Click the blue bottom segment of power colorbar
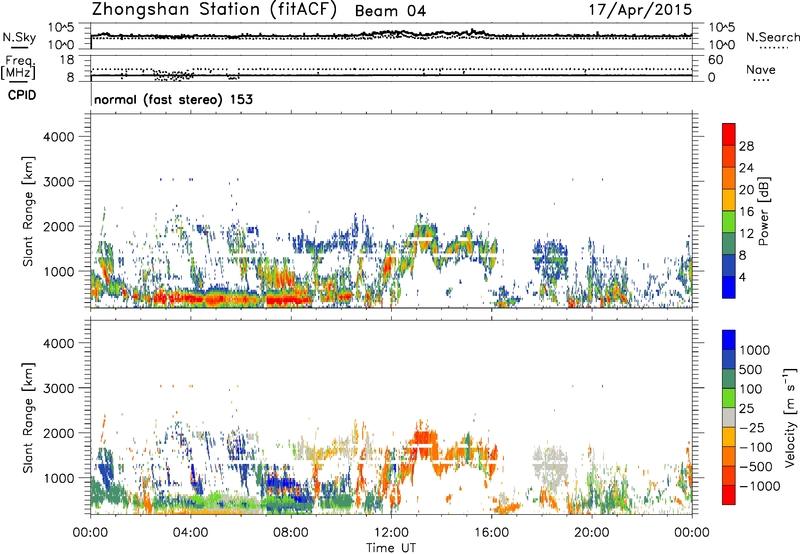 729,287
